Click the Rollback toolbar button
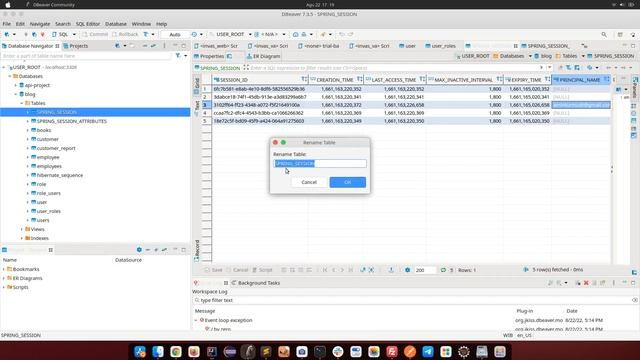The image size is (640, 360). (x=125, y=34)
